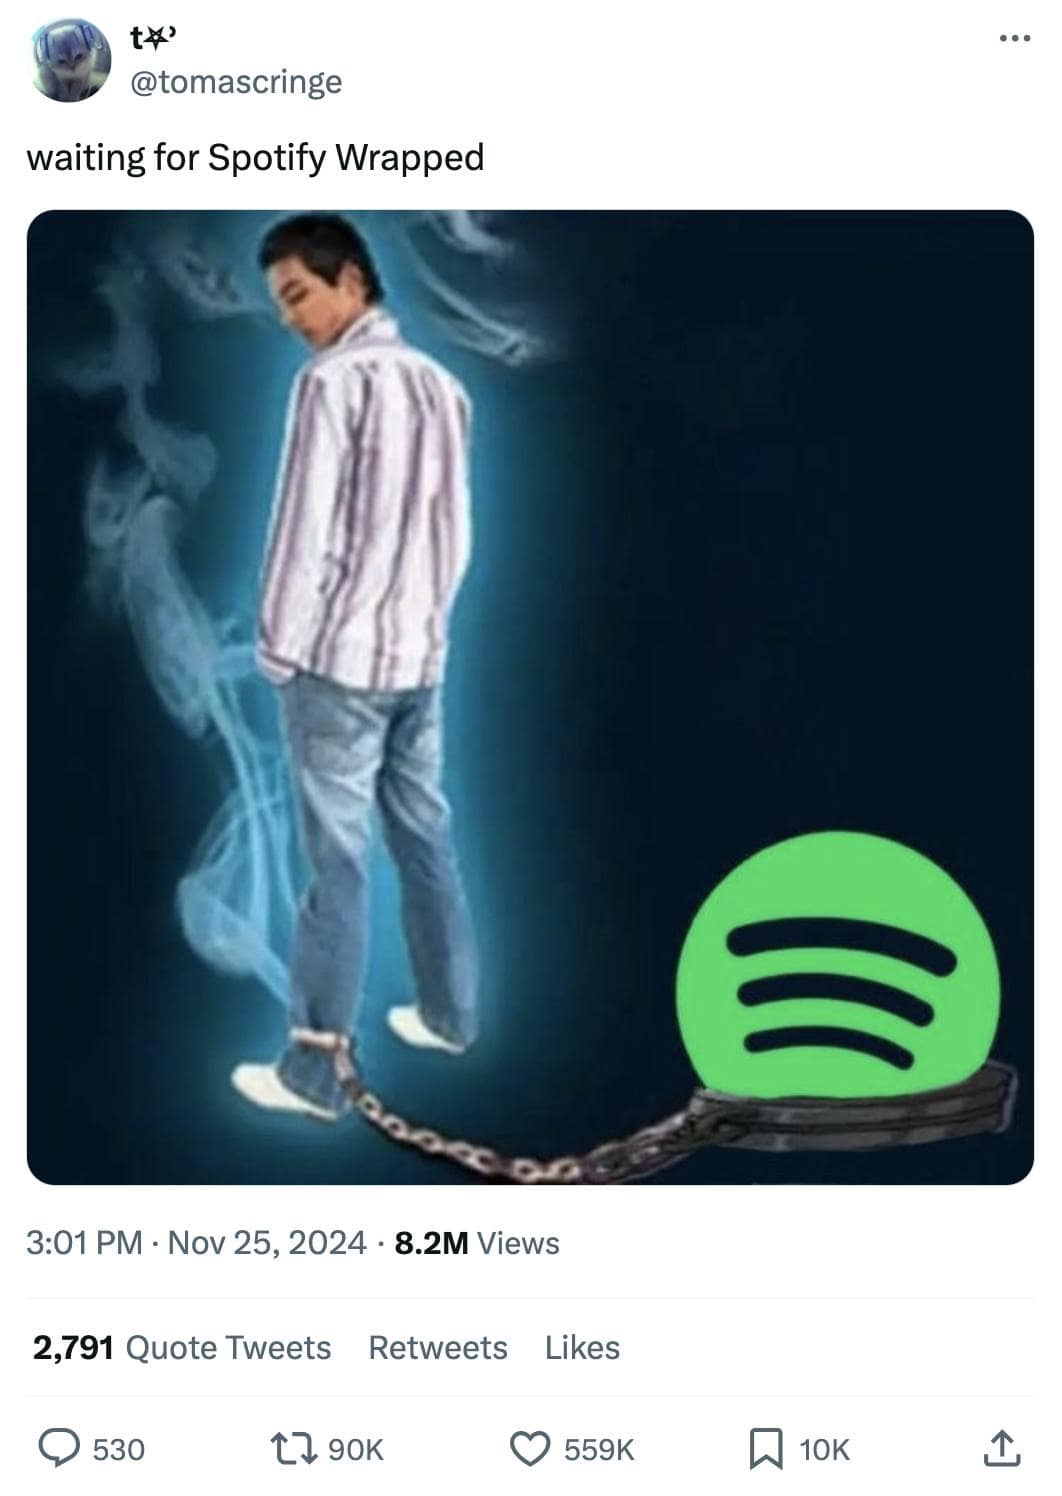The image size is (1062, 1496).
Task: Open the user's profile avatar
Action: click(71, 60)
